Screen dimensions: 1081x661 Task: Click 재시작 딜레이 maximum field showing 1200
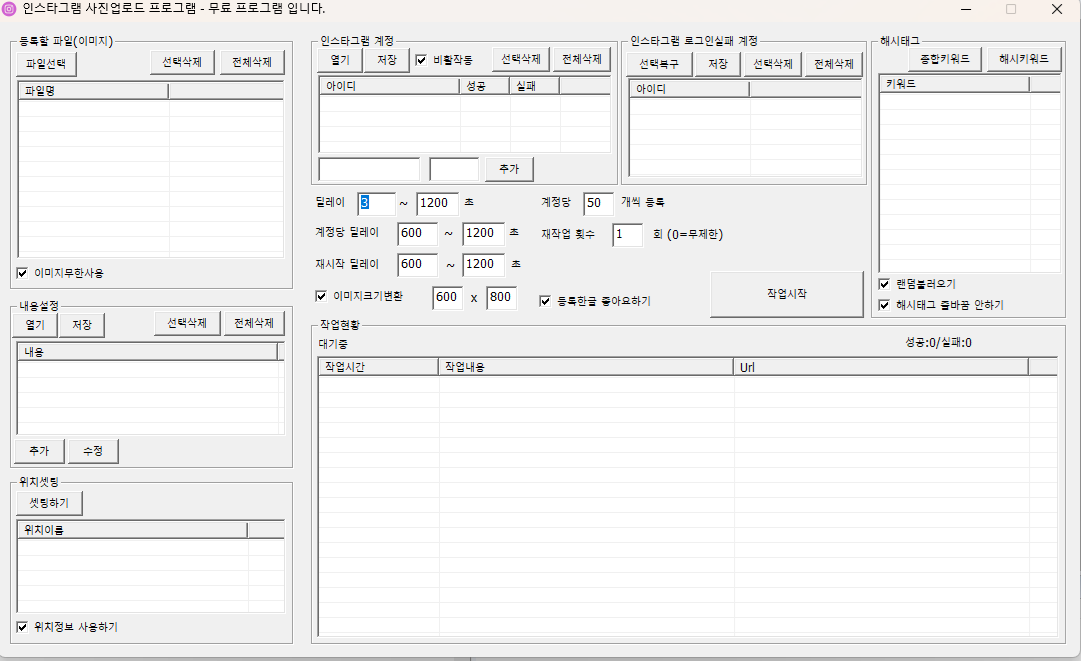(x=483, y=264)
